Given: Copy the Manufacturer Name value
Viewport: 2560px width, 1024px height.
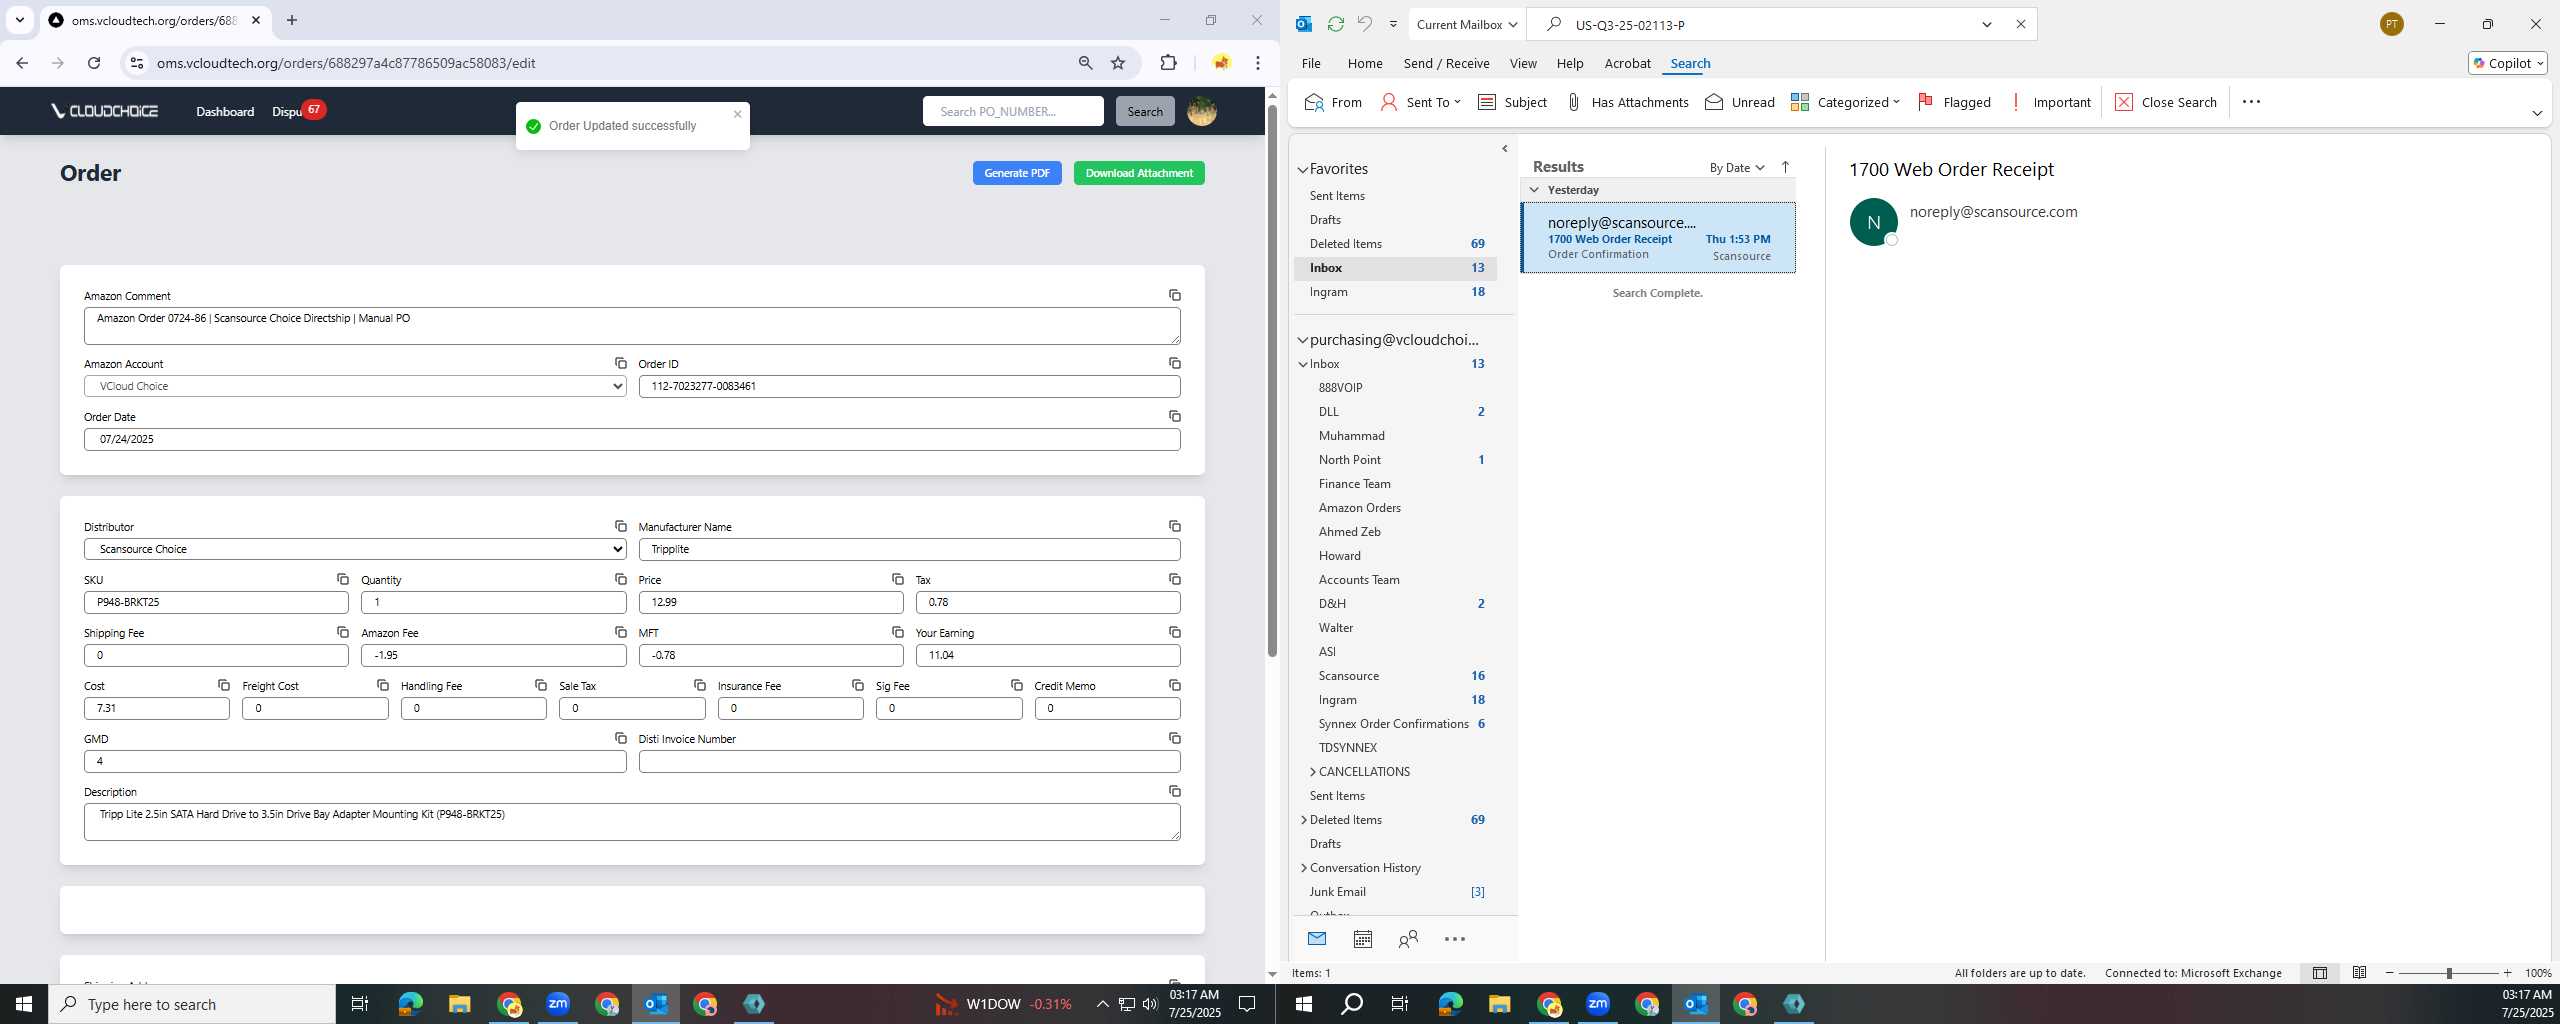Looking at the screenshot, I should click(1175, 526).
